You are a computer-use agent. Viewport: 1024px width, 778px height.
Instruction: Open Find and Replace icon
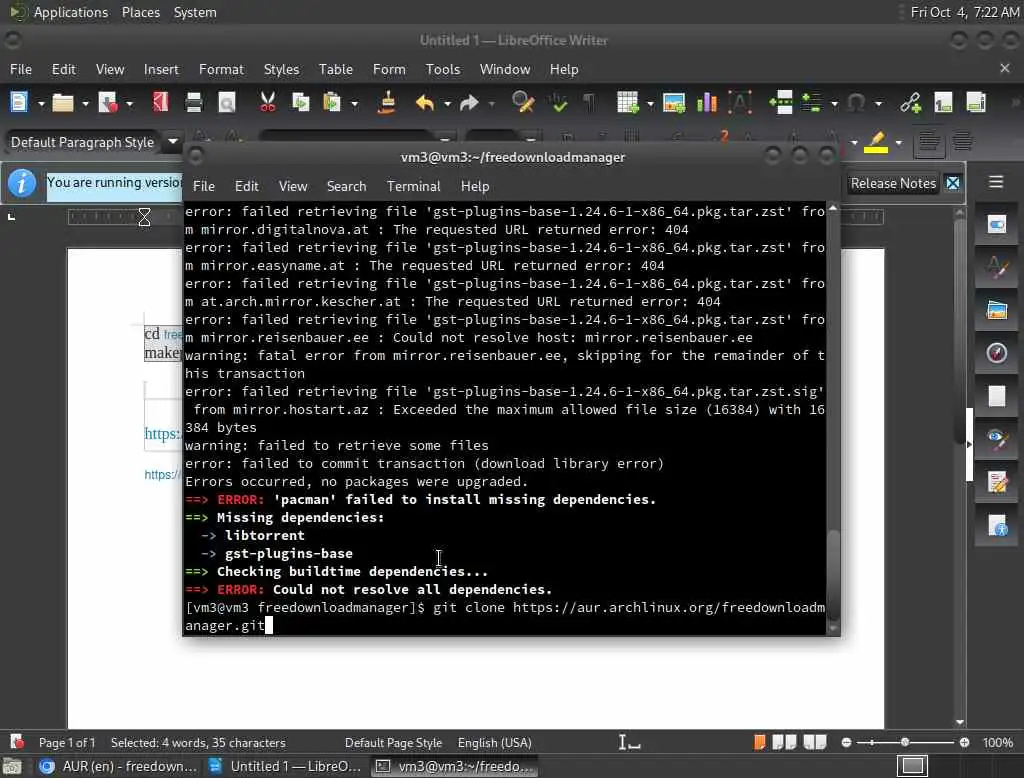tap(523, 103)
